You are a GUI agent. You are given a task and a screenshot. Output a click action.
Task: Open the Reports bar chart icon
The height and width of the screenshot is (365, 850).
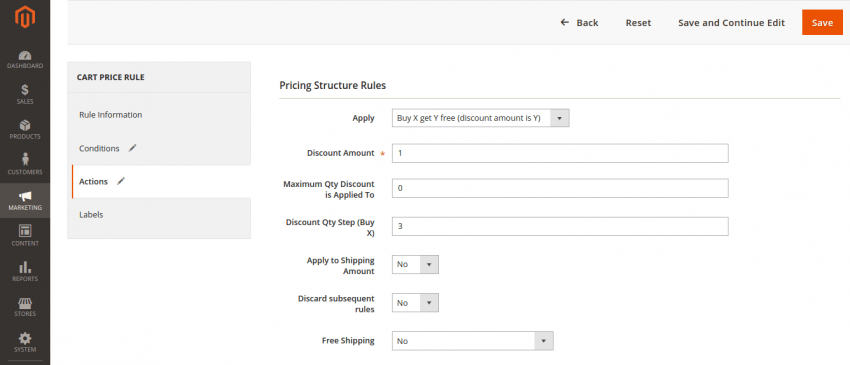25,266
